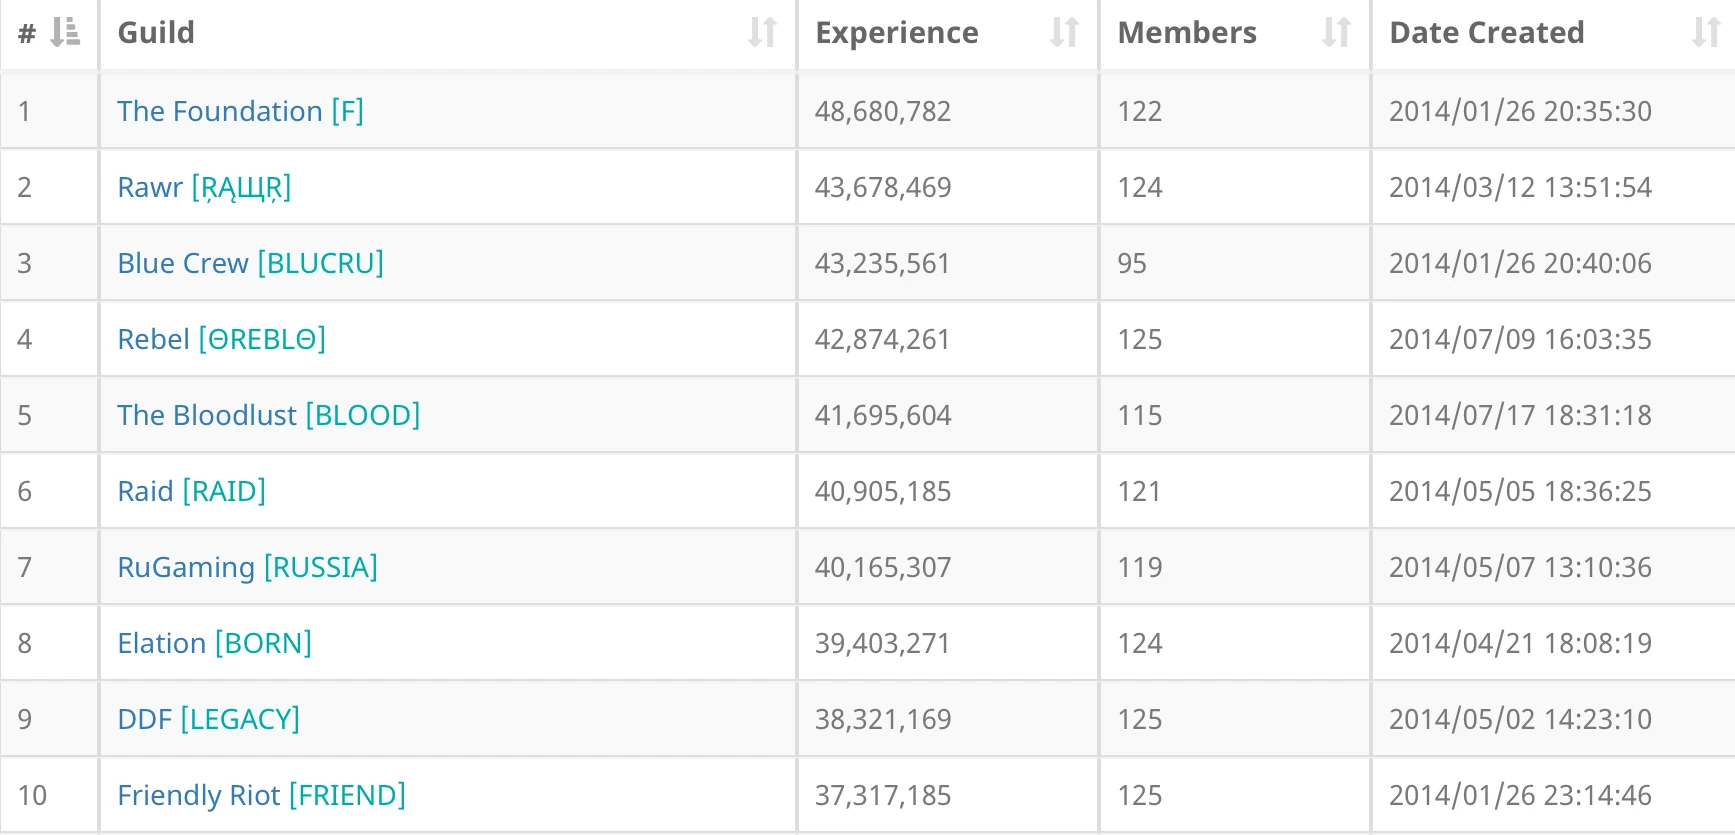Open the Rawr guild link

204,187
